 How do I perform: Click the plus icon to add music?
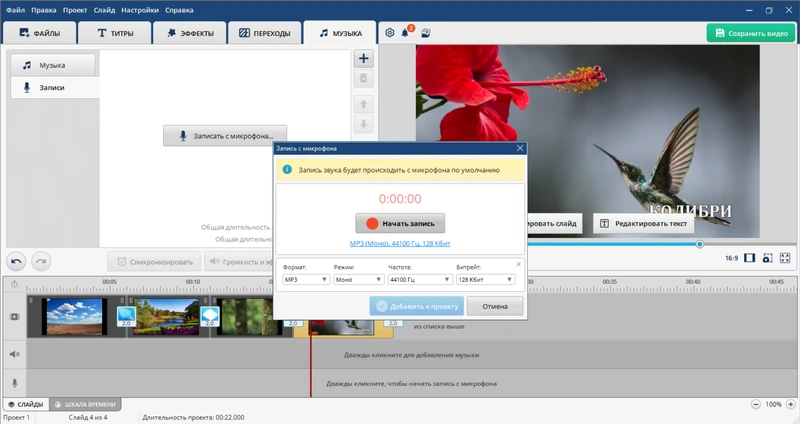[x=364, y=59]
